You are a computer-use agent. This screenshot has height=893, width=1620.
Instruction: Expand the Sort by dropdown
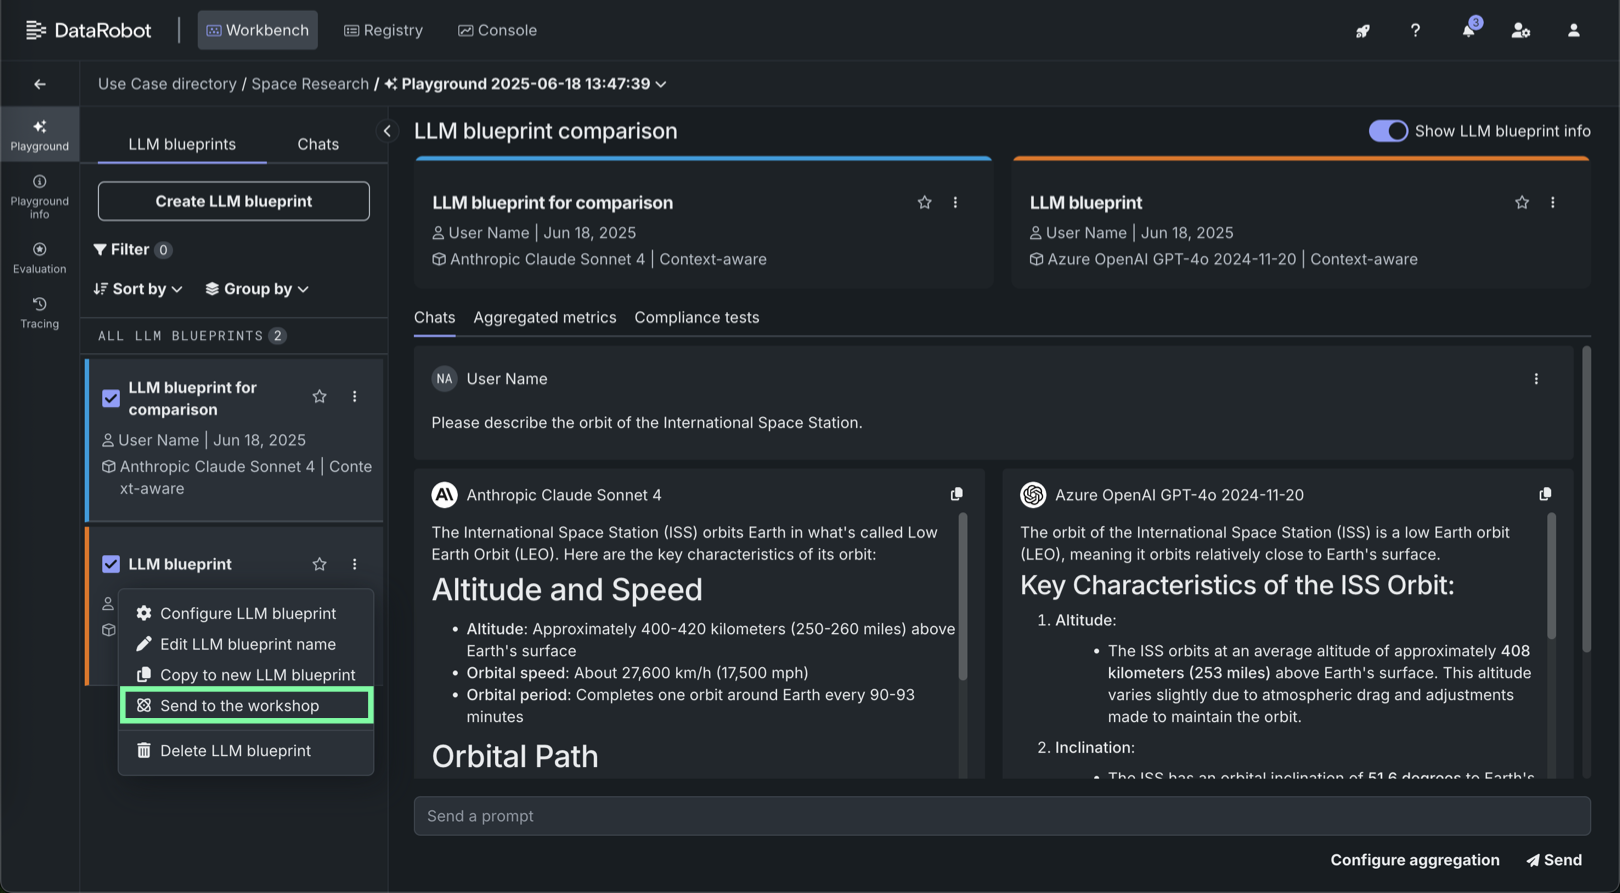pos(138,289)
